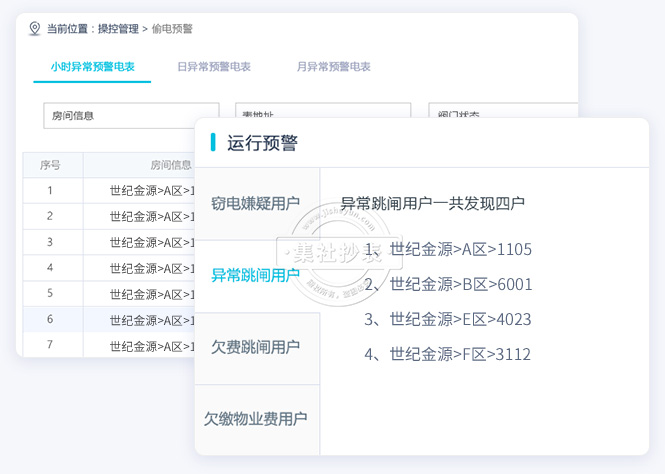Open the 欠费跳闸用户 side tab
The height and width of the screenshot is (474, 665).
coord(256,347)
